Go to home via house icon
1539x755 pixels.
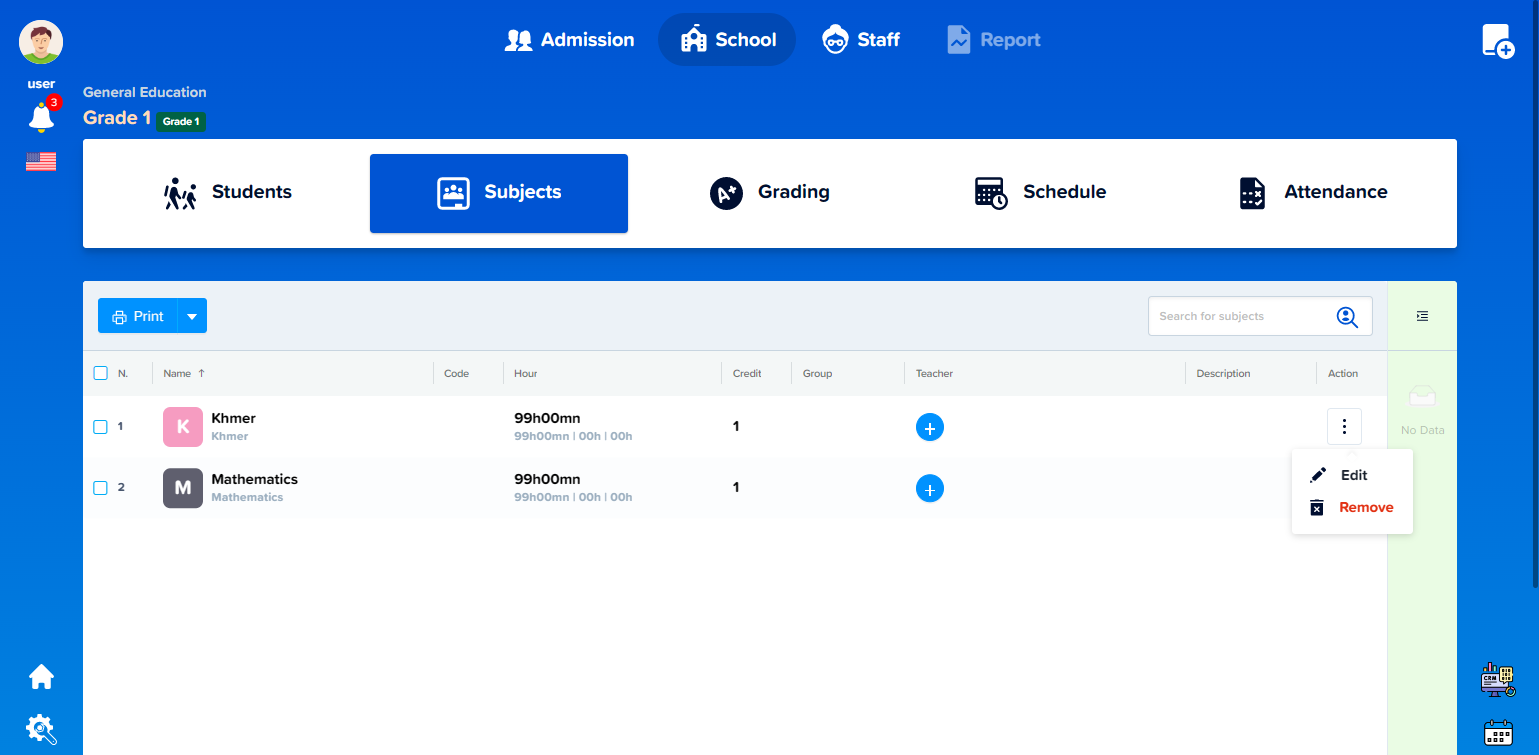coord(41,677)
